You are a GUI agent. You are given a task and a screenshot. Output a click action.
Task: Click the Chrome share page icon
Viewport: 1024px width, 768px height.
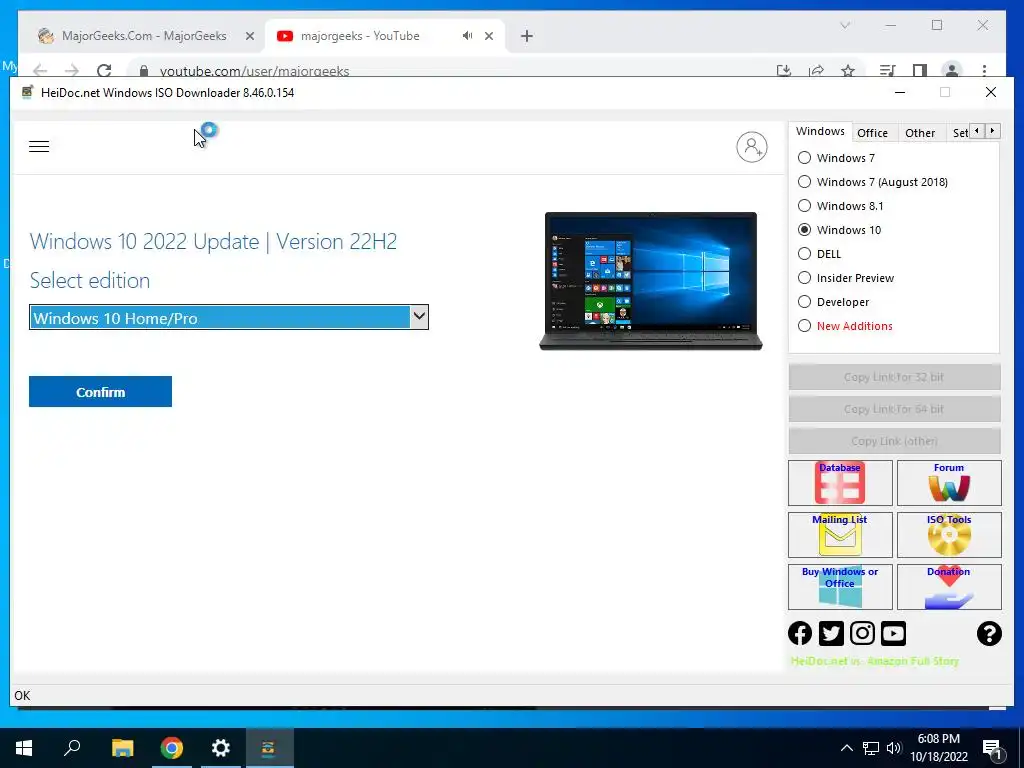pos(816,71)
